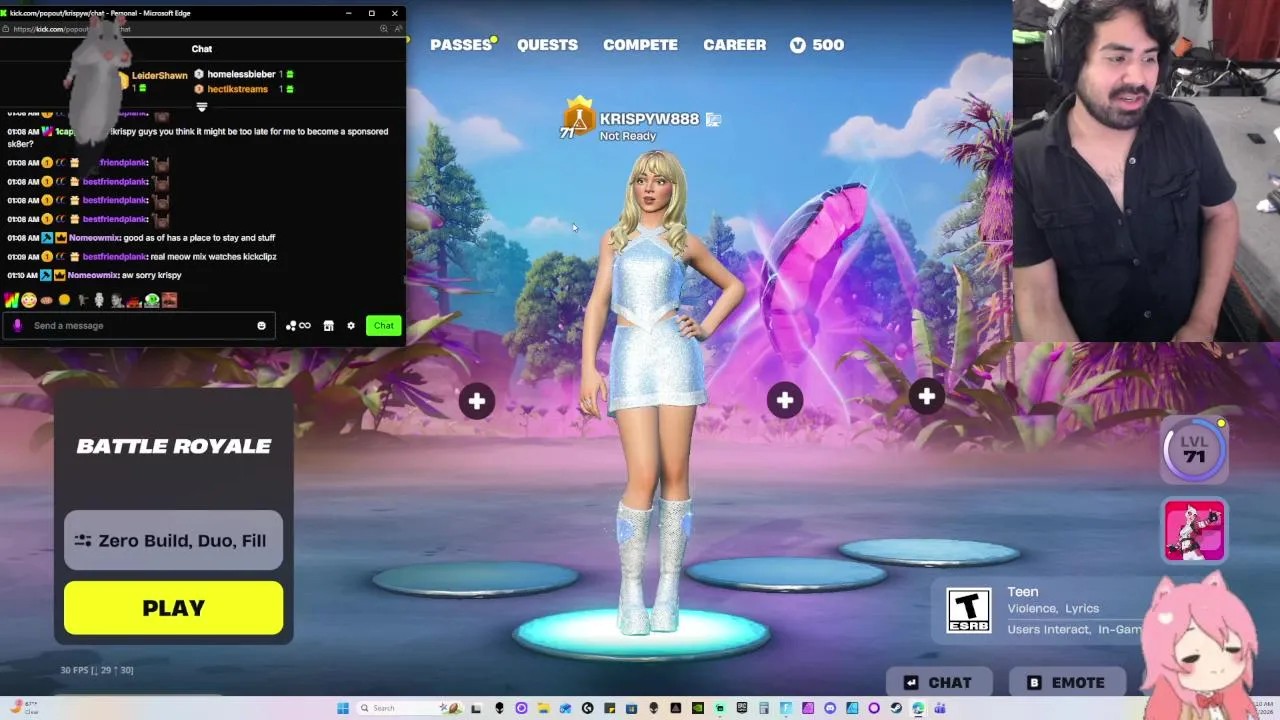Click LeiderShawn in the chat leaderboard

[x=160, y=76]
